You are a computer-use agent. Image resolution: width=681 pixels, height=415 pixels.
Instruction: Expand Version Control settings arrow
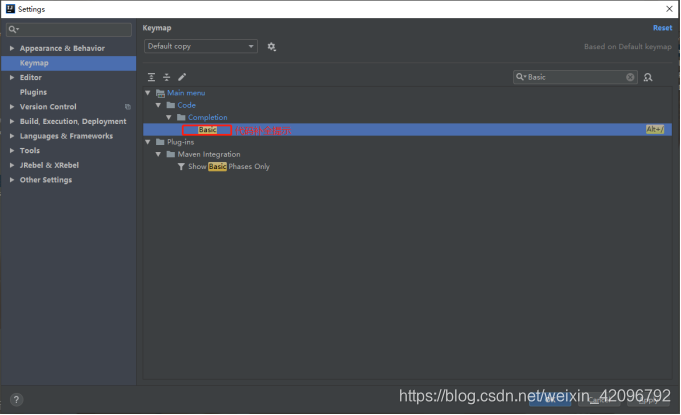click(x=12, y=107)
